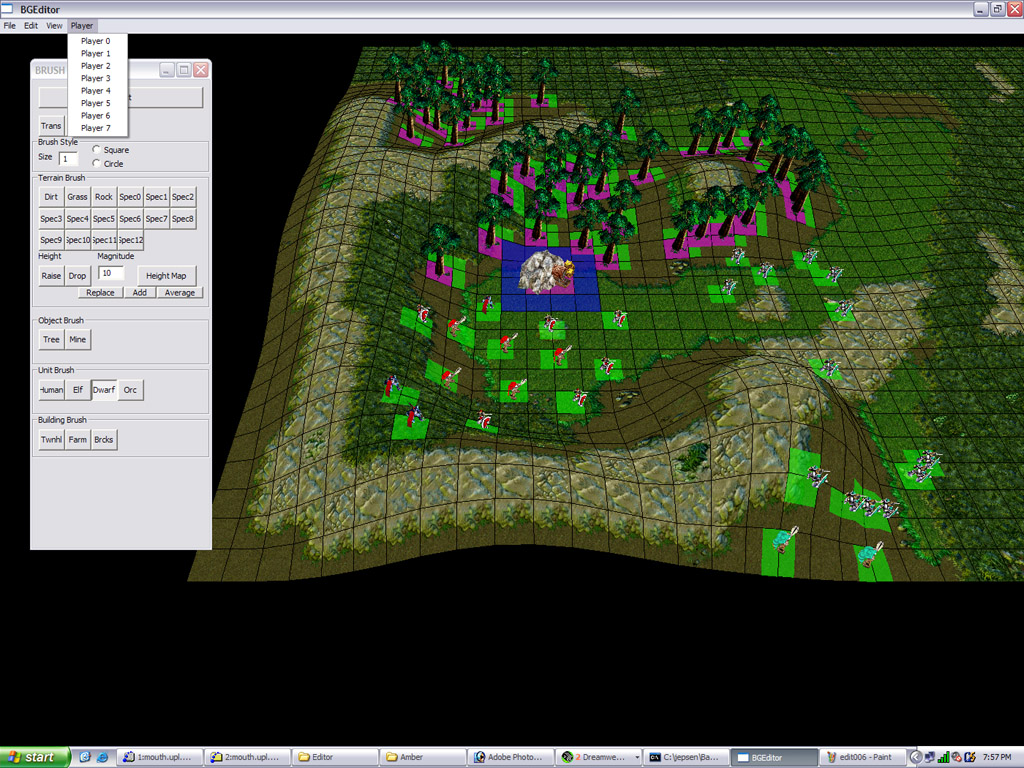Toggle the Dwarf unit brush
Screen dimensions: 1024x768
(104, 390)
